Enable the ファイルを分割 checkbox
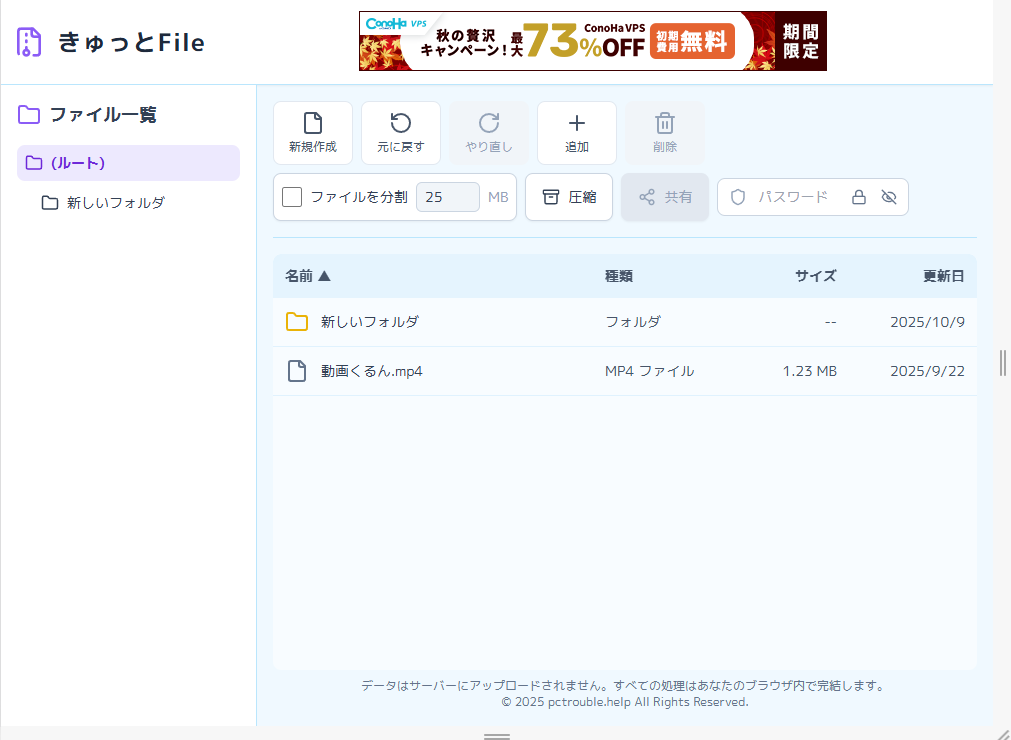This screenshot has height=740, width=1011. tap(292, 197)
